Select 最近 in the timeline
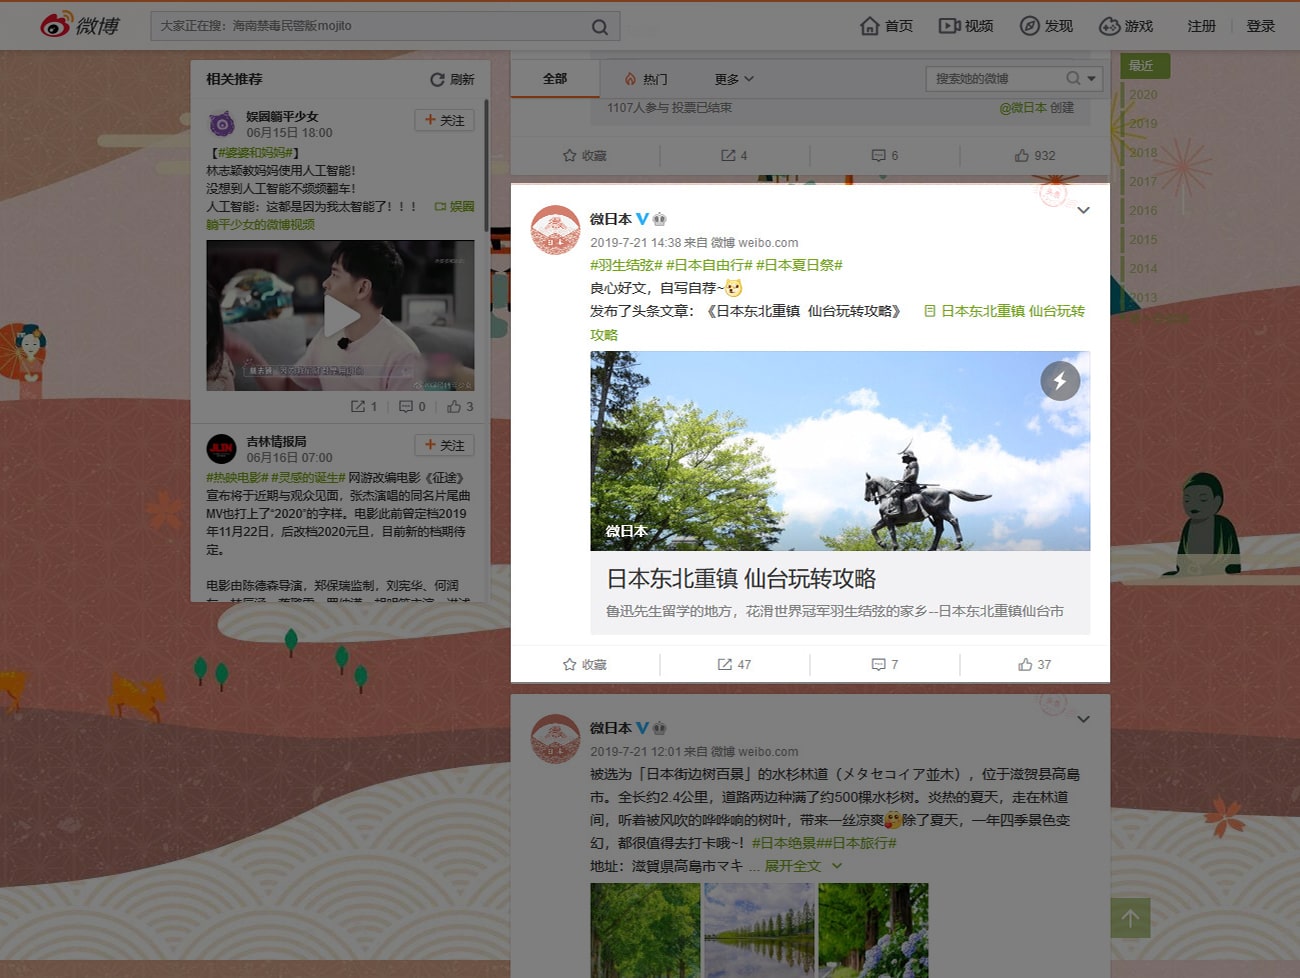 pyautogui.click(x=1145, y=66)
